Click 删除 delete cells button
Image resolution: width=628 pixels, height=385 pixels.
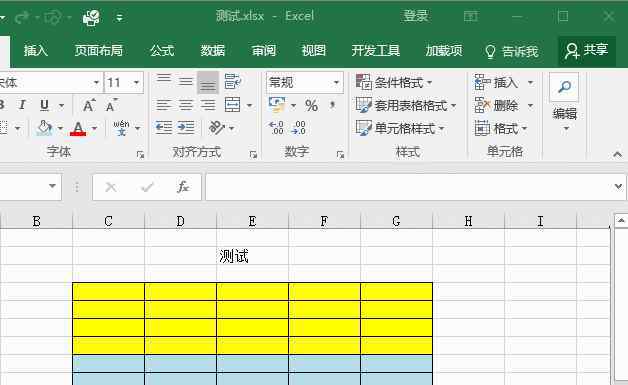pos(497,105)
